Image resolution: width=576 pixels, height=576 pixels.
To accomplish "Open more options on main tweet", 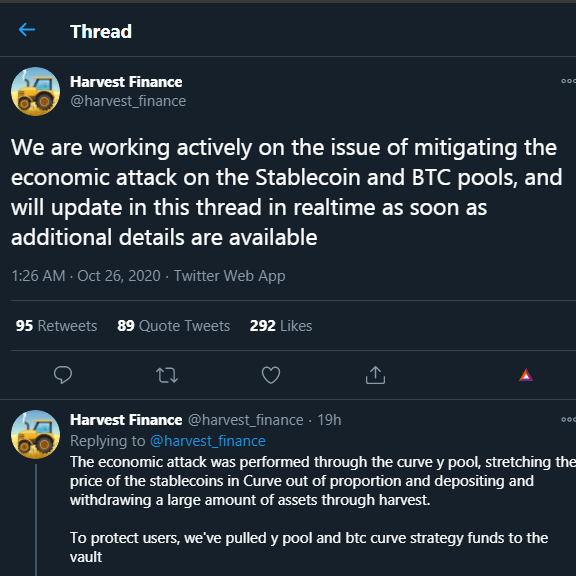I will point(568,81).
